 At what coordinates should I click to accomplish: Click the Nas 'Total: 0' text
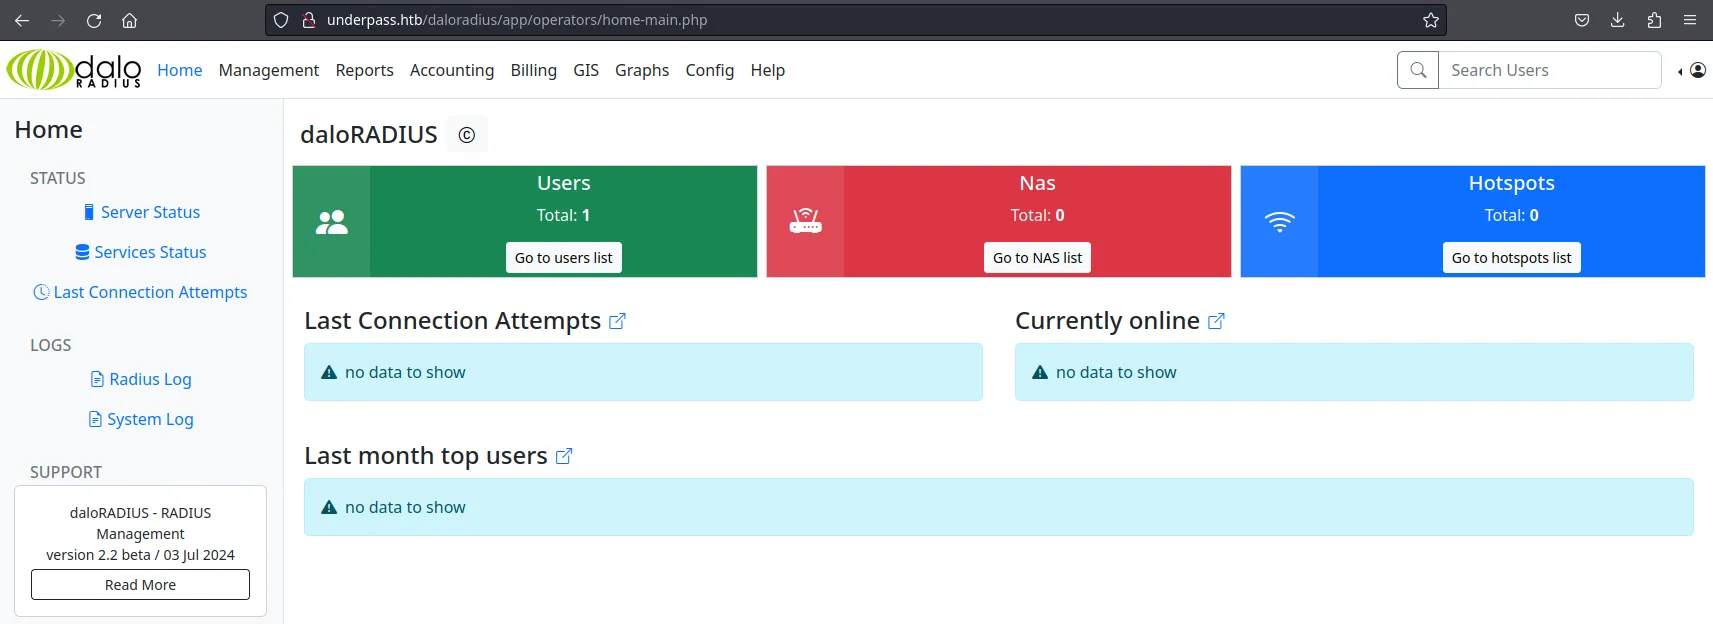click(x=1038, y=215)
